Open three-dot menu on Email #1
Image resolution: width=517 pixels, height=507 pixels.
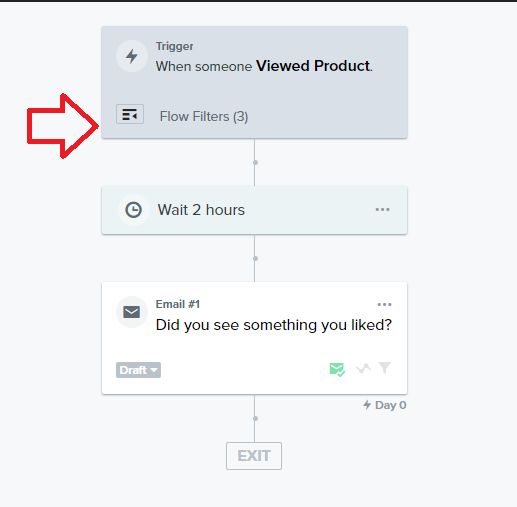coord(384,304)
